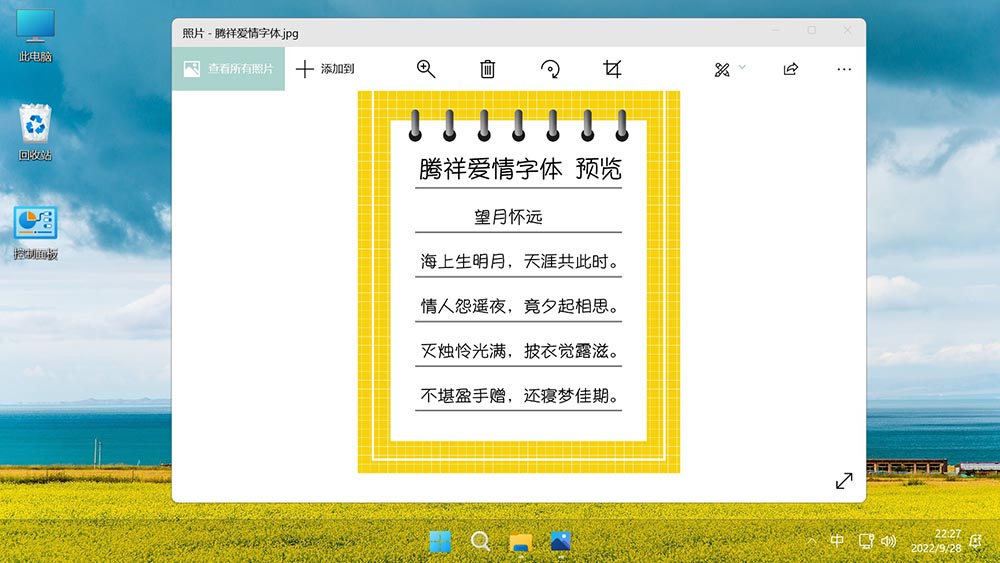
Task: Expand the system tray hidden icons chevron
Action: tap(811, 541)
